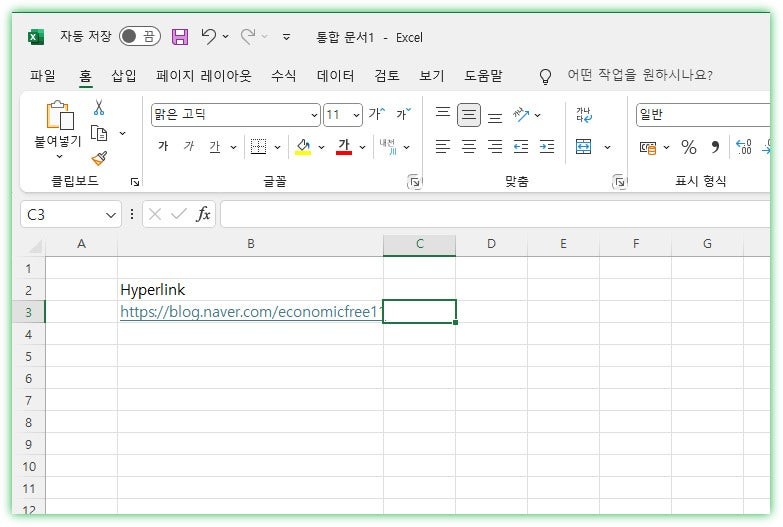783x527 pixels.
Task: Click the Cut scissors icon
Action: (x=99, y=107)
